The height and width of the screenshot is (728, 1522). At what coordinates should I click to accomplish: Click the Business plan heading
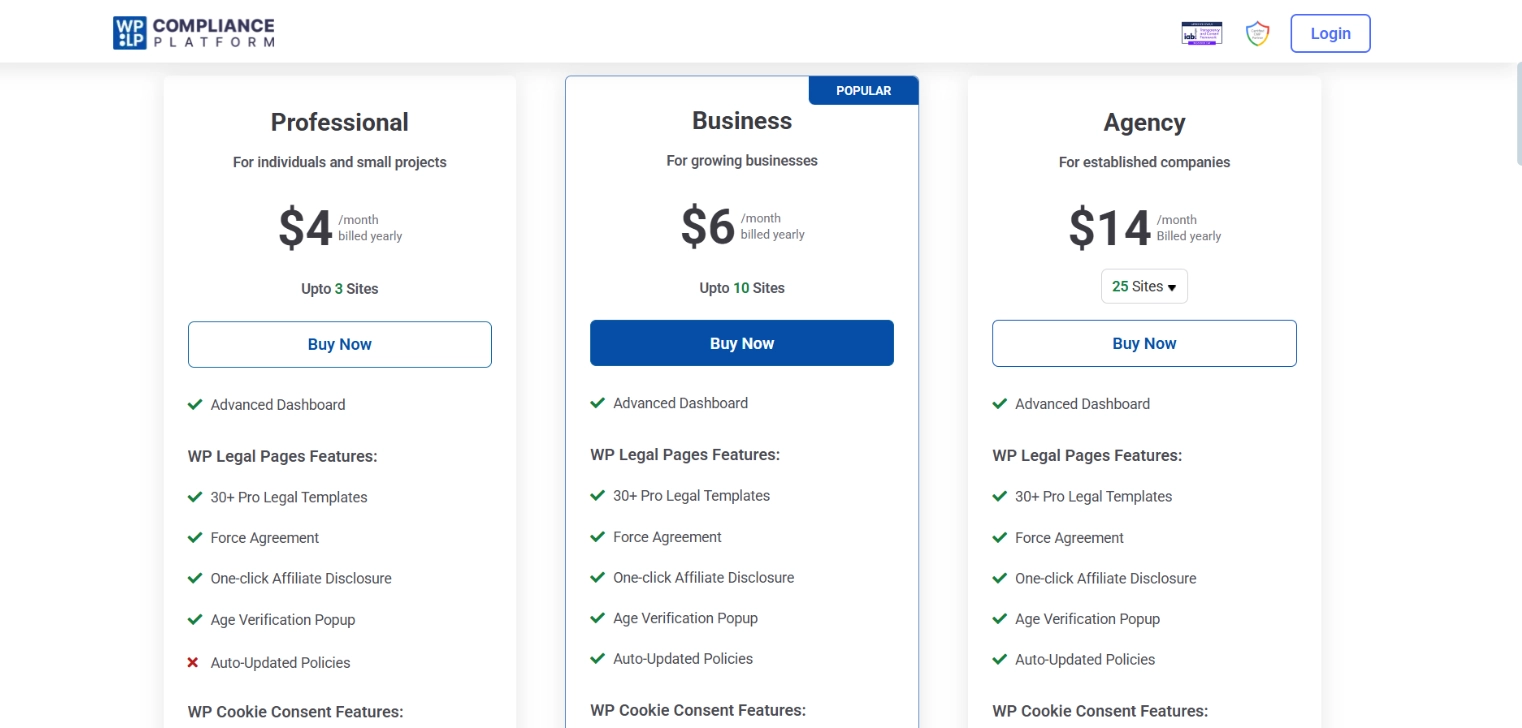[741, 120]
